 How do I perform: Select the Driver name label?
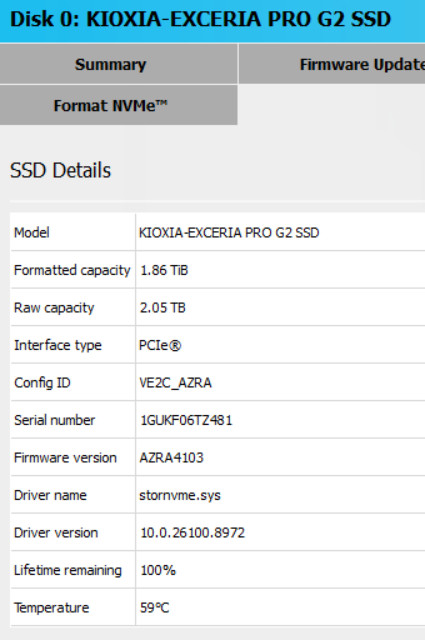(x=50, y=495)
